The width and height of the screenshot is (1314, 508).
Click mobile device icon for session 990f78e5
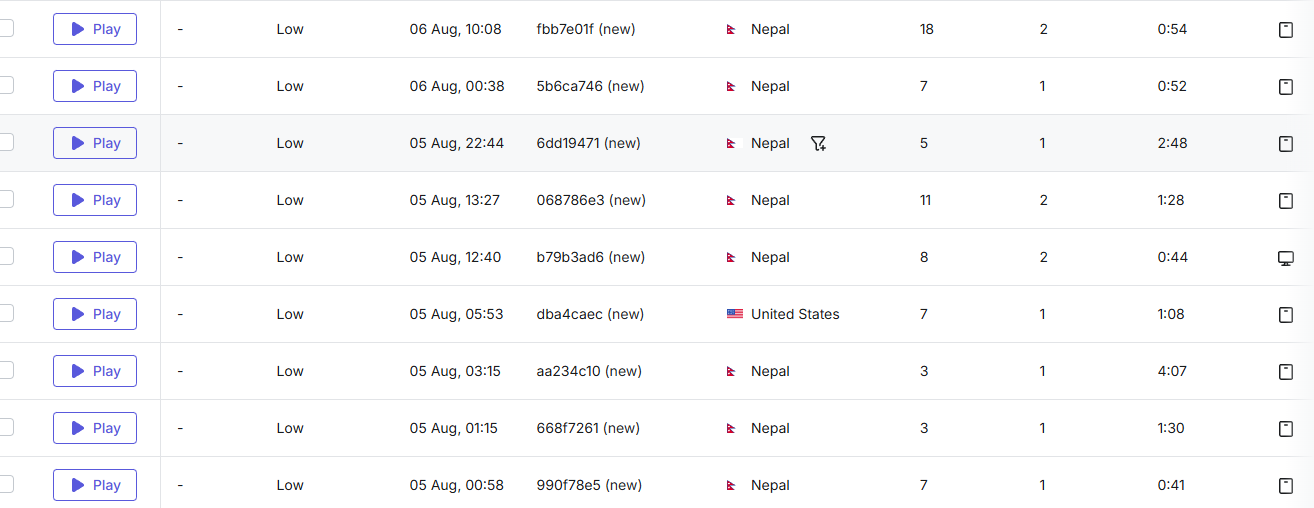[x=1286, y=486]
